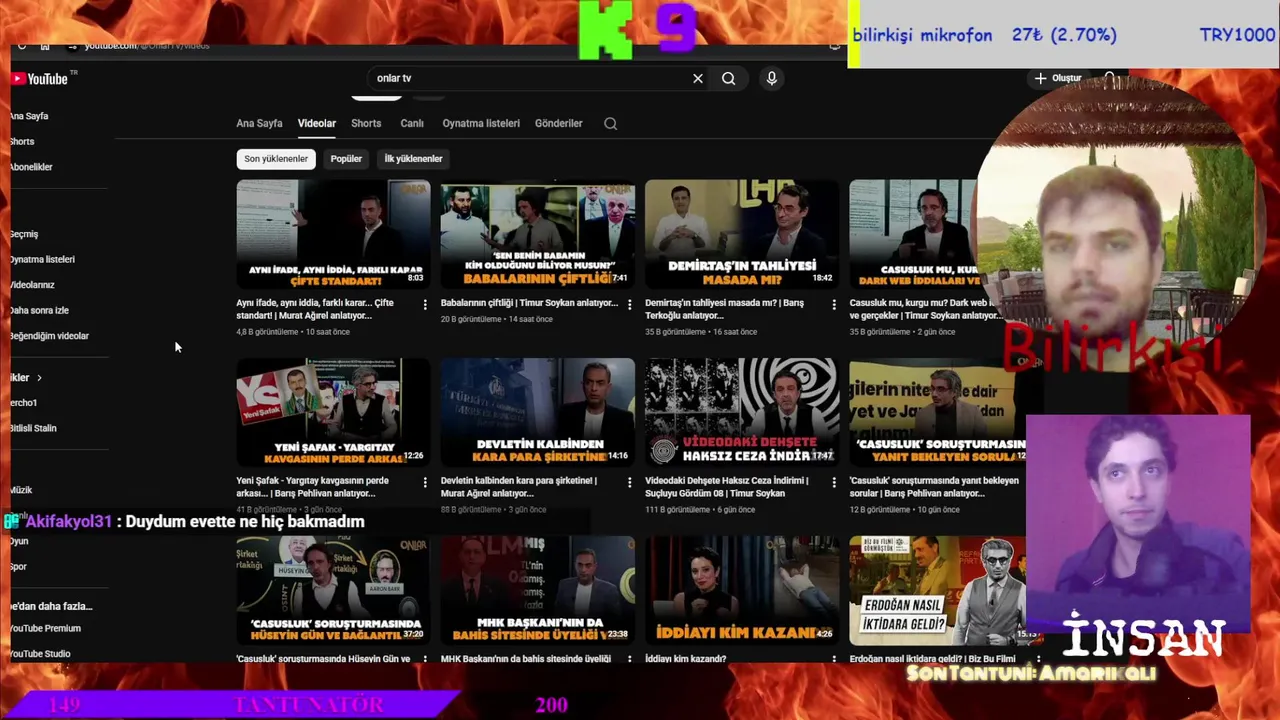
Task: Play the 'Çifte Standart' video thumbnail
Action: coord(333,234)
